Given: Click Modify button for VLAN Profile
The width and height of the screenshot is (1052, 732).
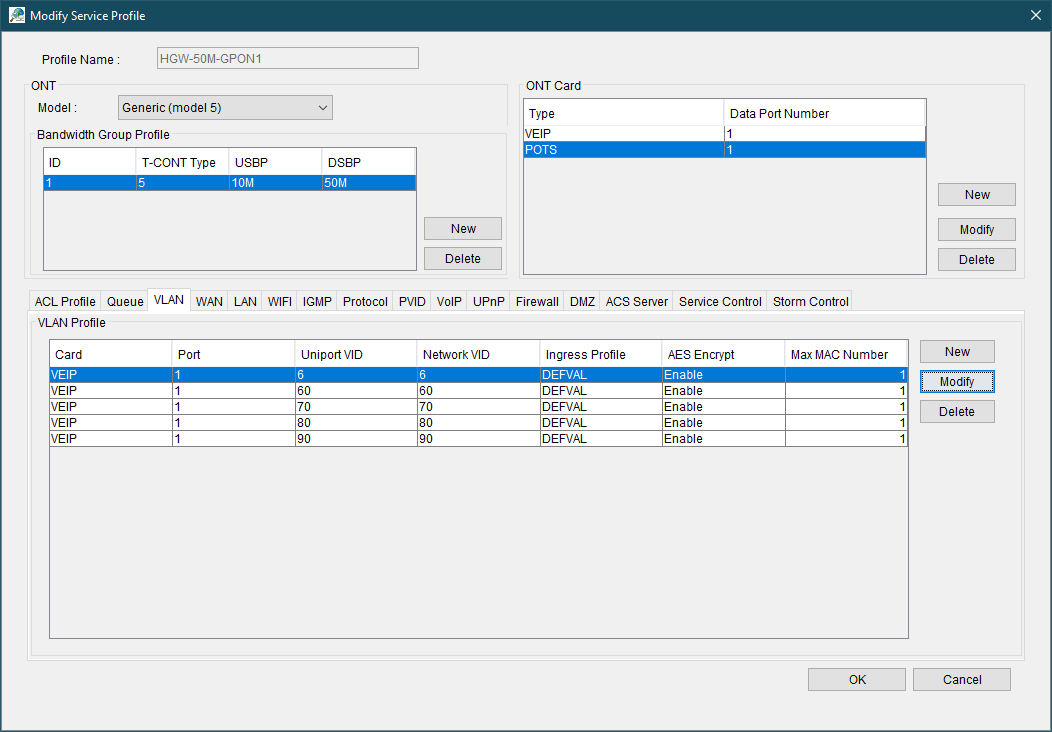Looking at the screenshot, I should click(957, 382).
